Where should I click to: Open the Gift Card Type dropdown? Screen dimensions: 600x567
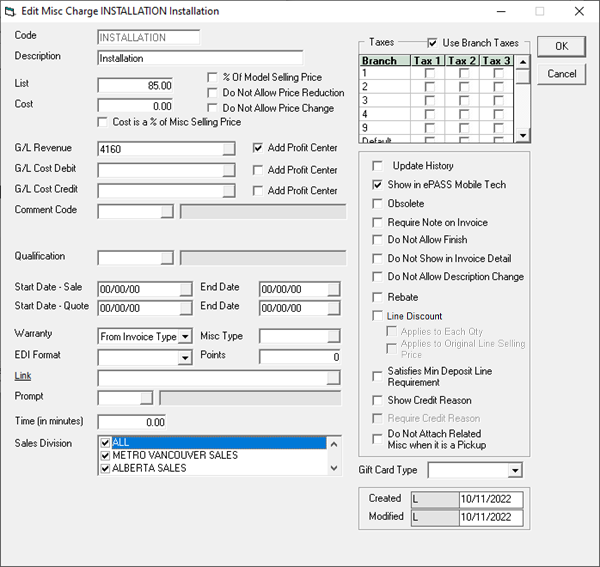(x=515, y=470)
